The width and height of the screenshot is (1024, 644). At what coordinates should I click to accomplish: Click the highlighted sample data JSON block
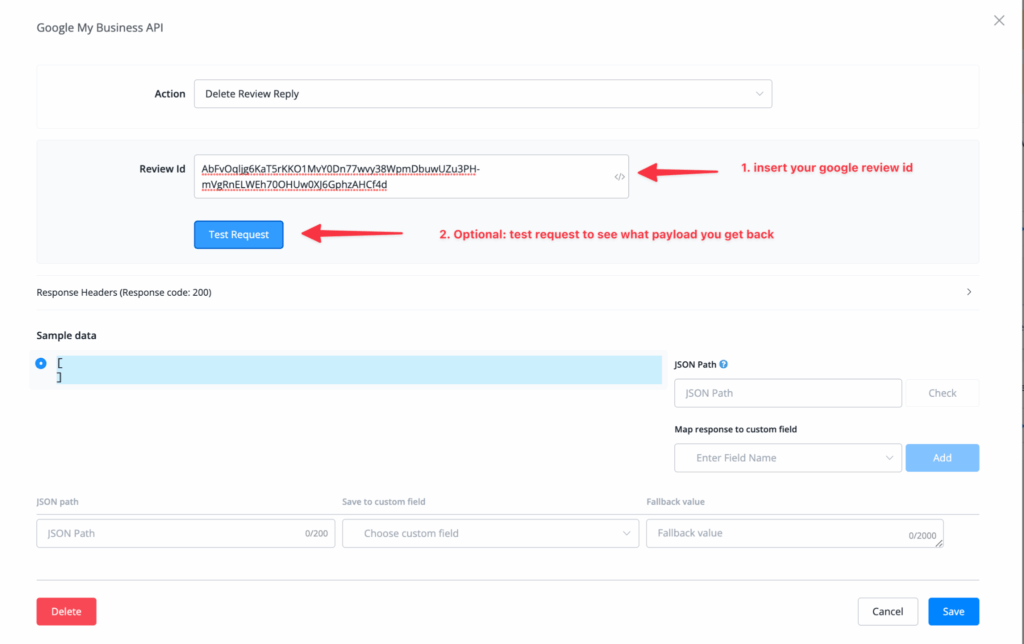pos(360,370)
